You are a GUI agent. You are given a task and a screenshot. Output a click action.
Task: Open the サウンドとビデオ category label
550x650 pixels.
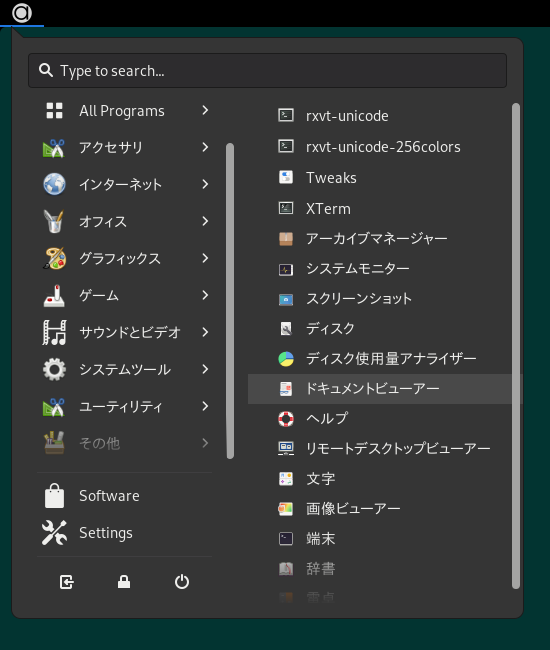(130, 332)
